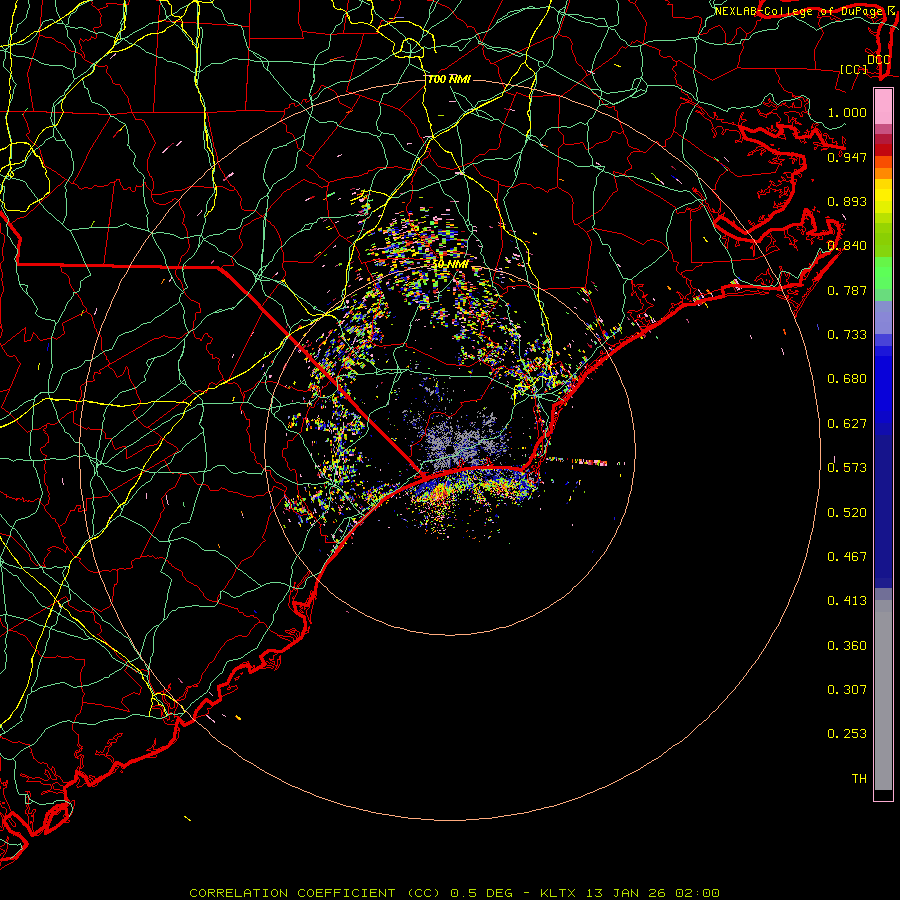Select the 0.947 color scale value
The width and height of the screenshot is (900, 900).
point(847,157)
